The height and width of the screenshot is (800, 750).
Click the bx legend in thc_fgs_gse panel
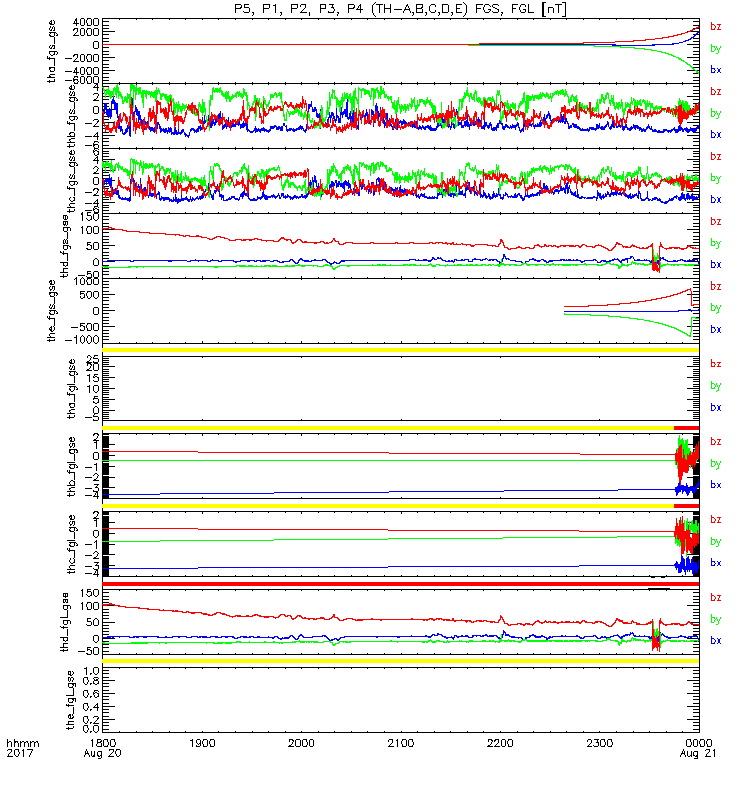tap(716, 199)
